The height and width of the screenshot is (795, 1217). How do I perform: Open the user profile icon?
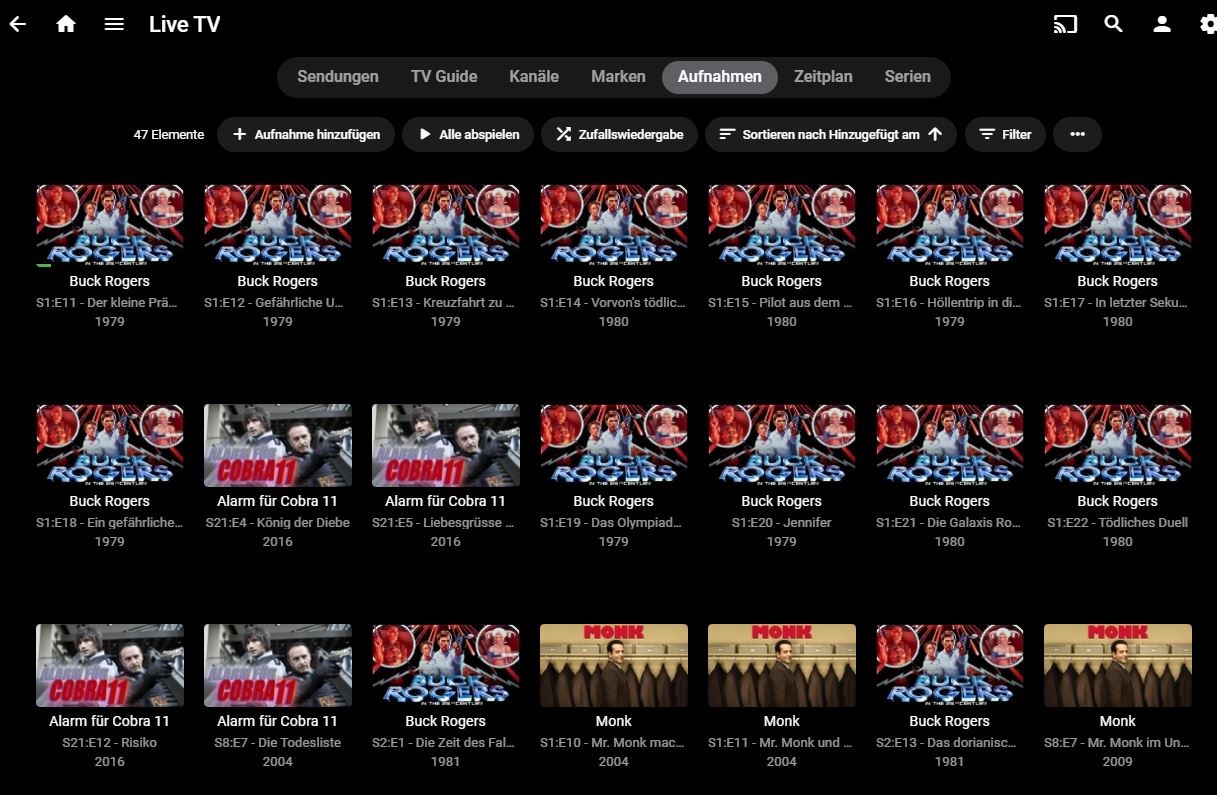coord(1162,24)
